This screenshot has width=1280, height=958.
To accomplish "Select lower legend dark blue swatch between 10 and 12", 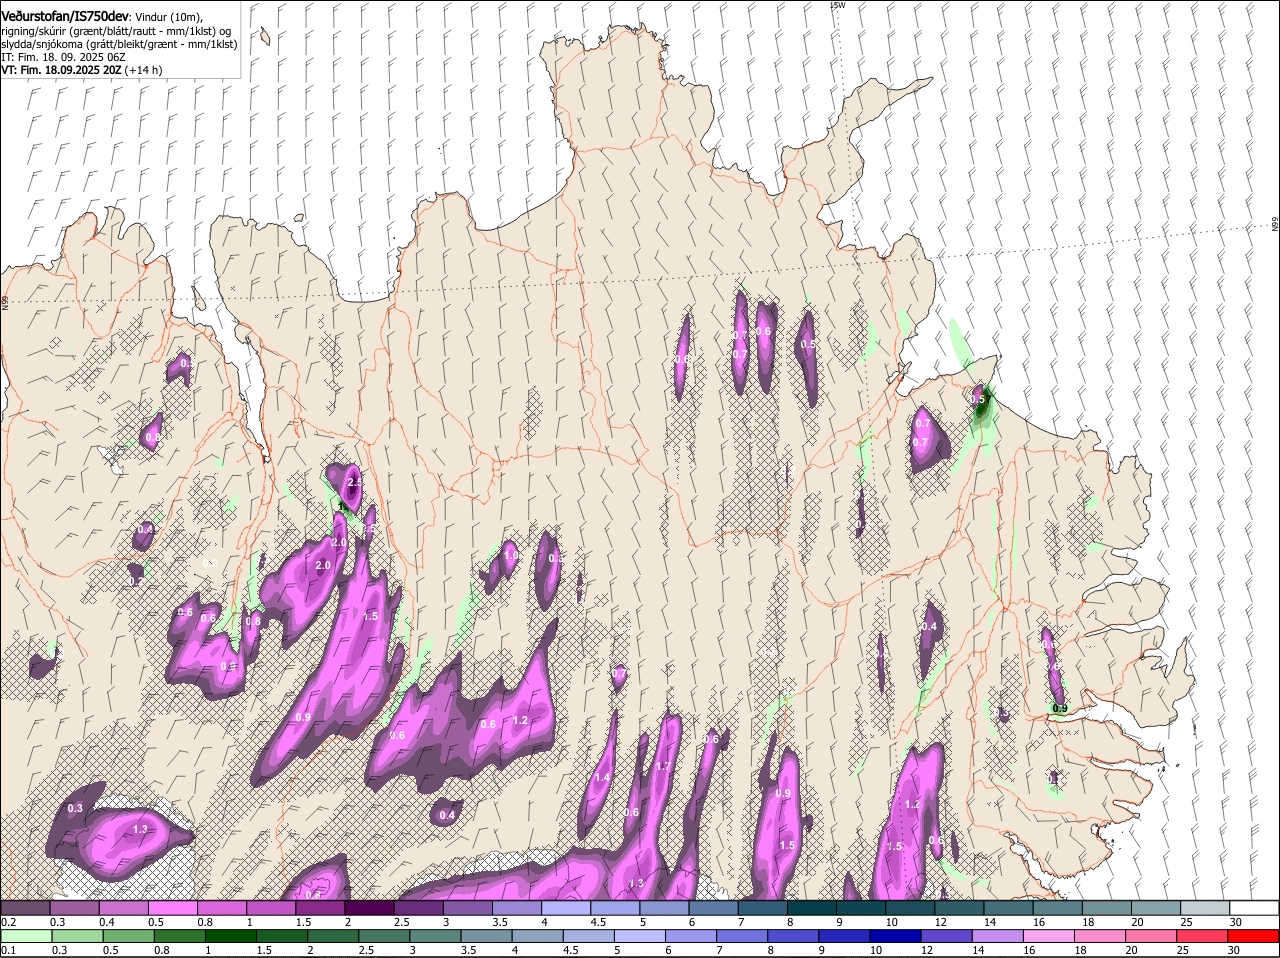I will pos(894,936).
